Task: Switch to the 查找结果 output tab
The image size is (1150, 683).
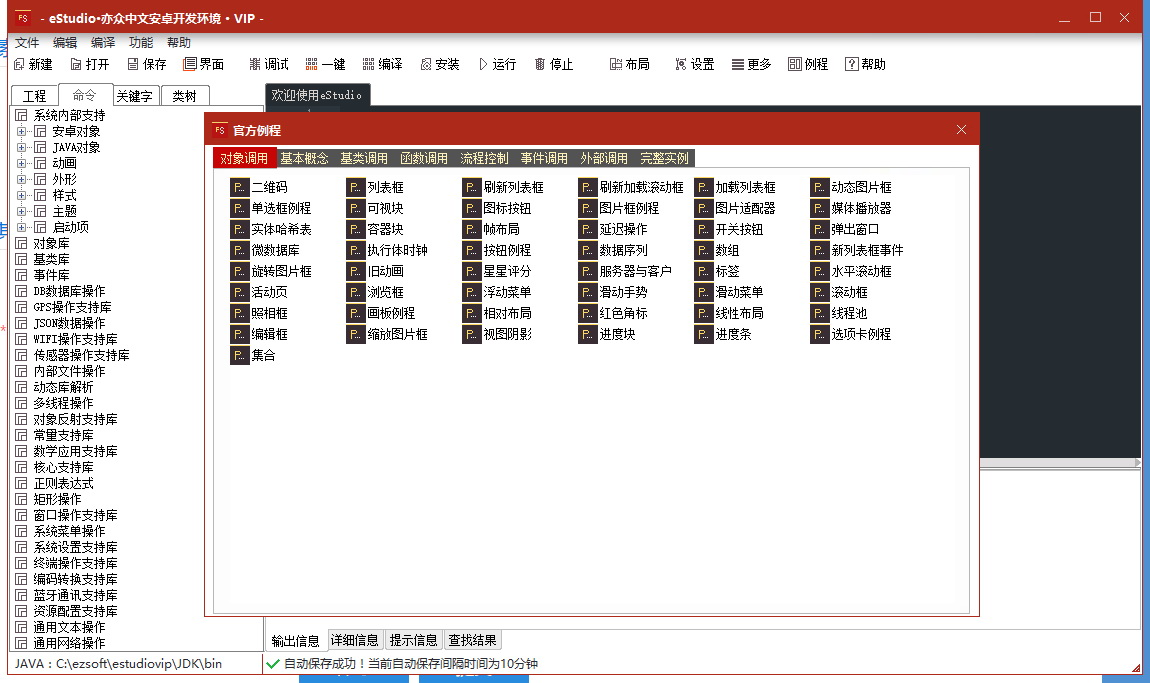Action: [x=473, y=640]
